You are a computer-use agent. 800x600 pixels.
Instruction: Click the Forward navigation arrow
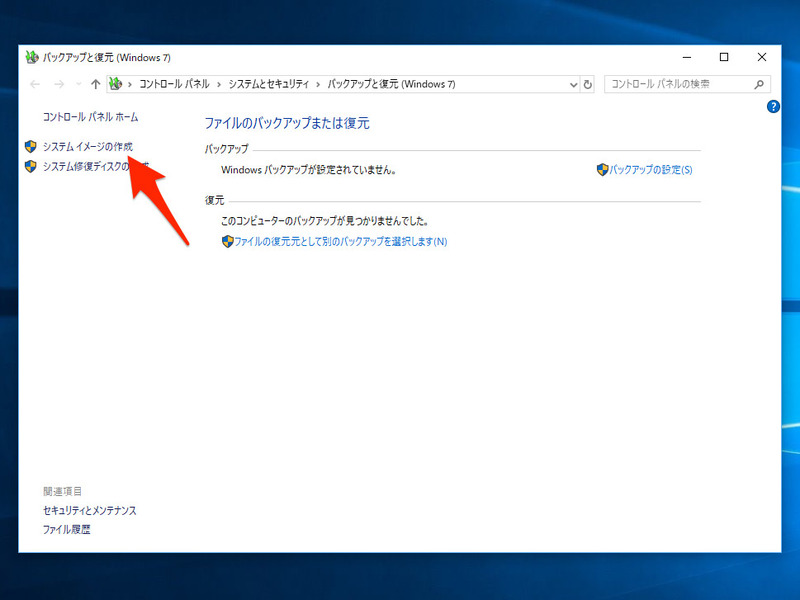click(x=59, y=84)
